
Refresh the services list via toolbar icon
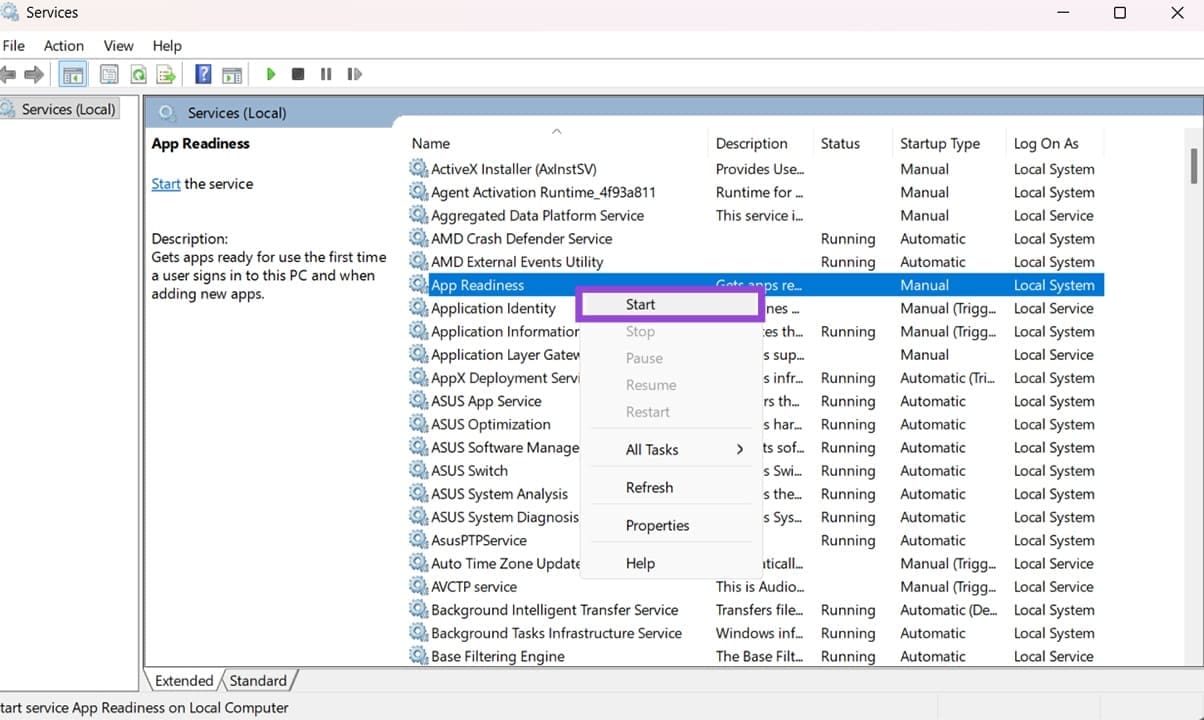138,74
